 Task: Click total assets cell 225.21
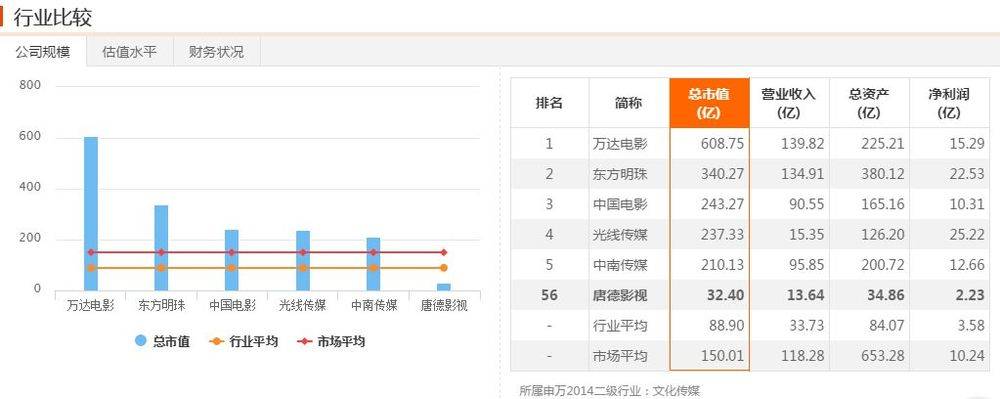[882, 143]
